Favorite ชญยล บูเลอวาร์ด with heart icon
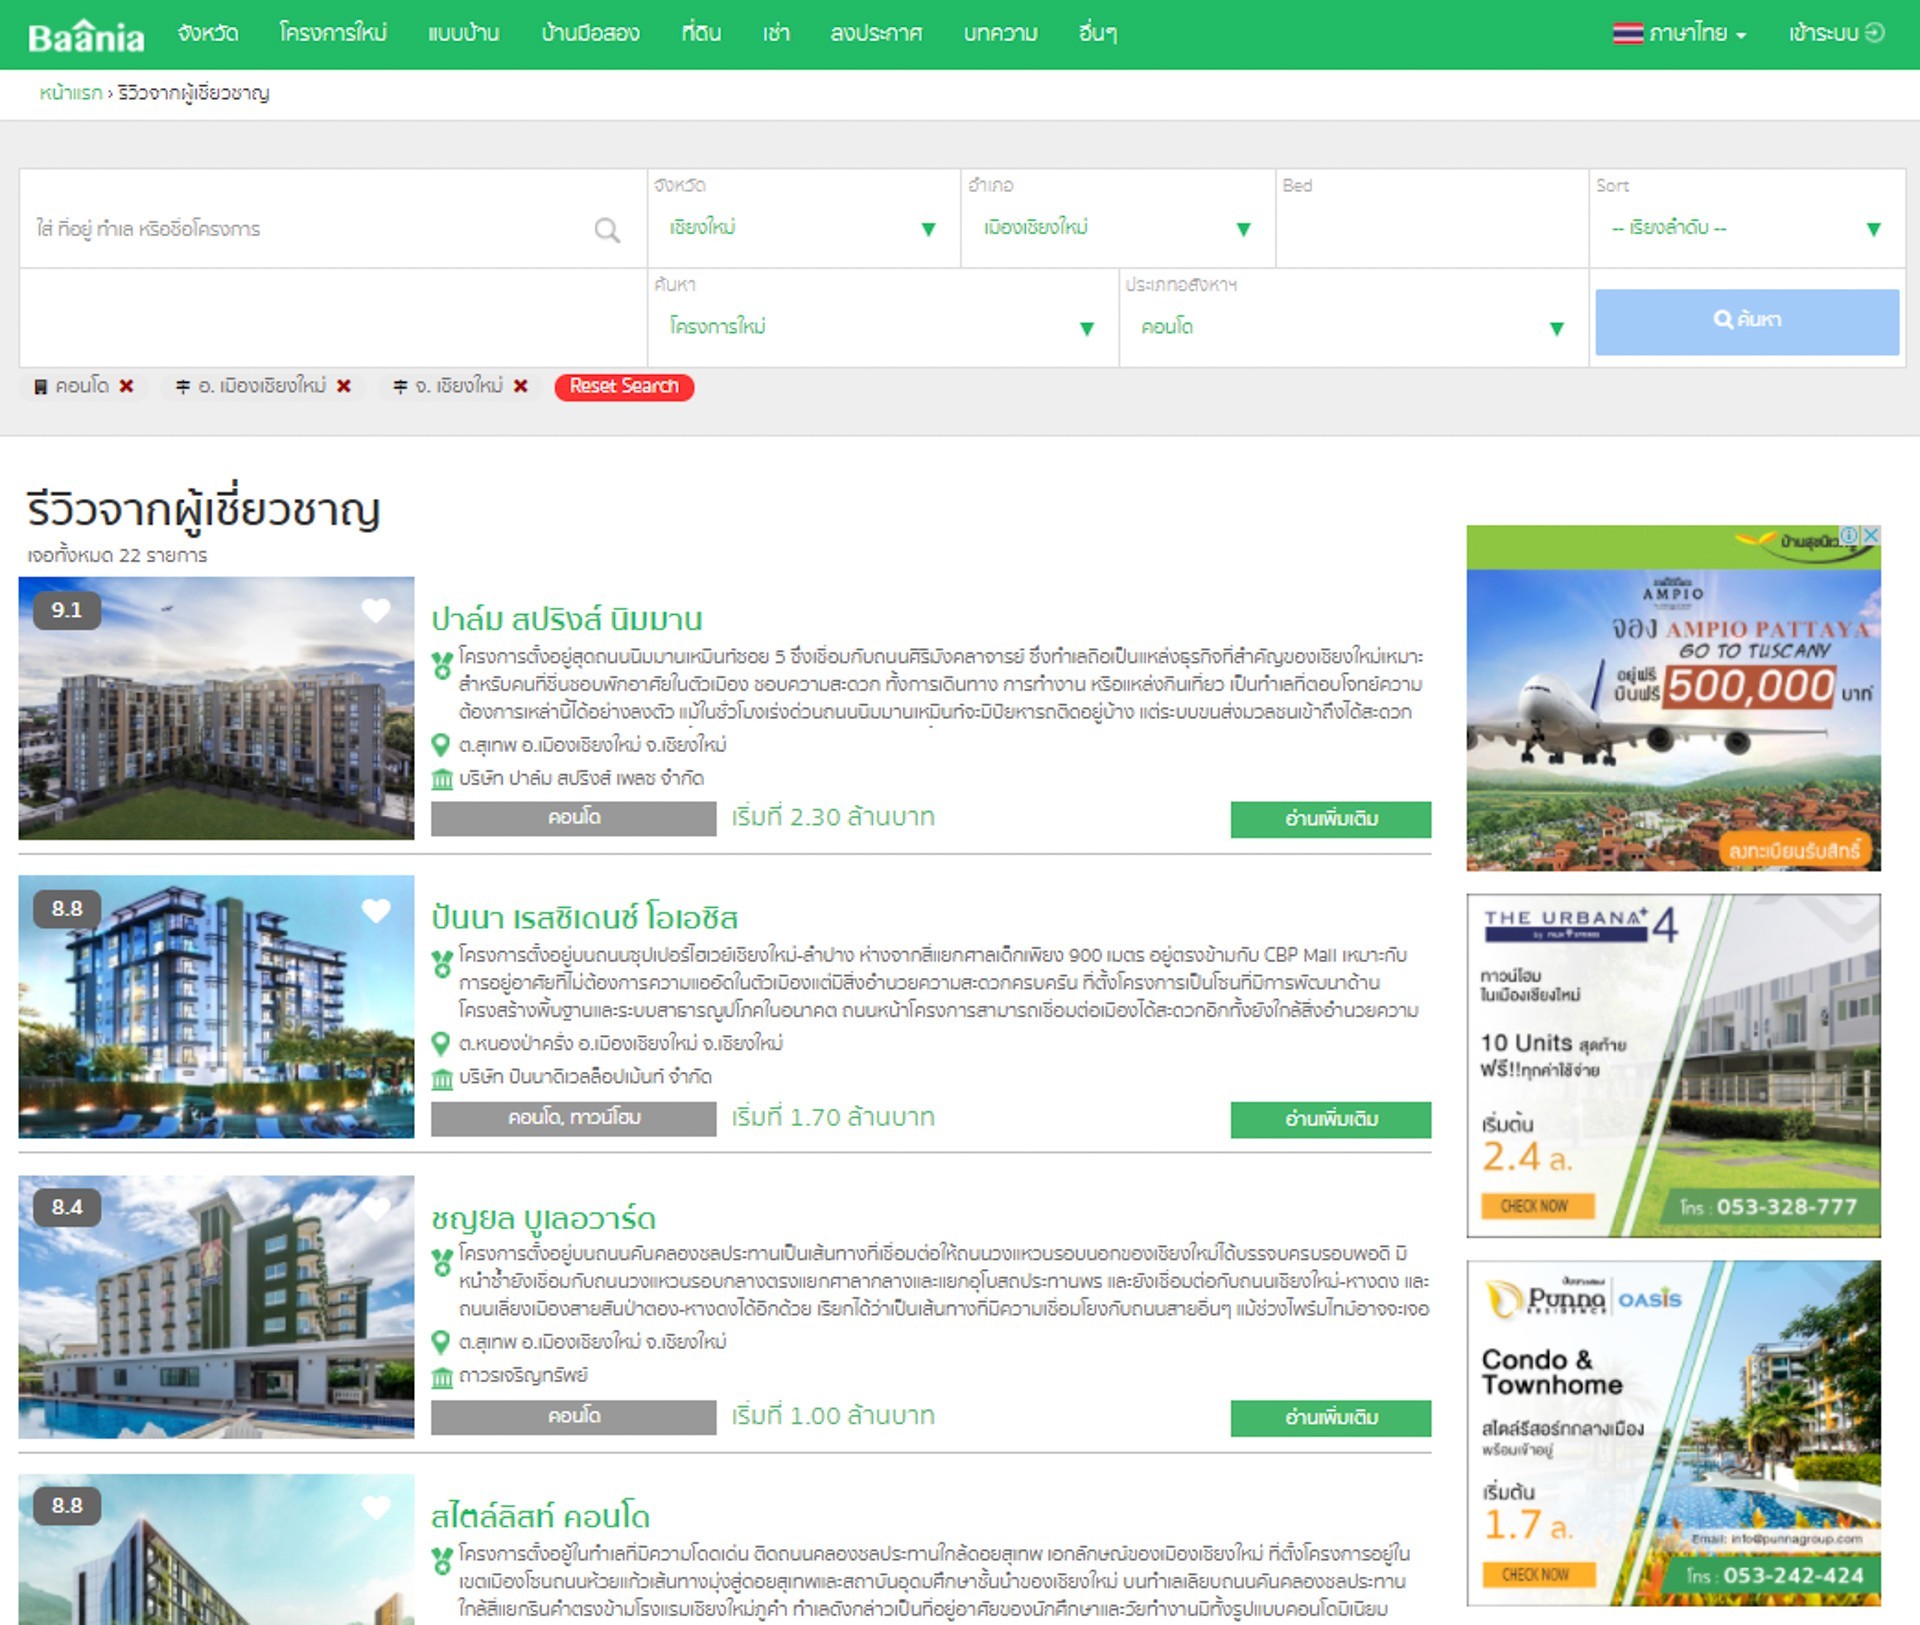The image size is (1920, 1625). click(x=376, y=1209)
